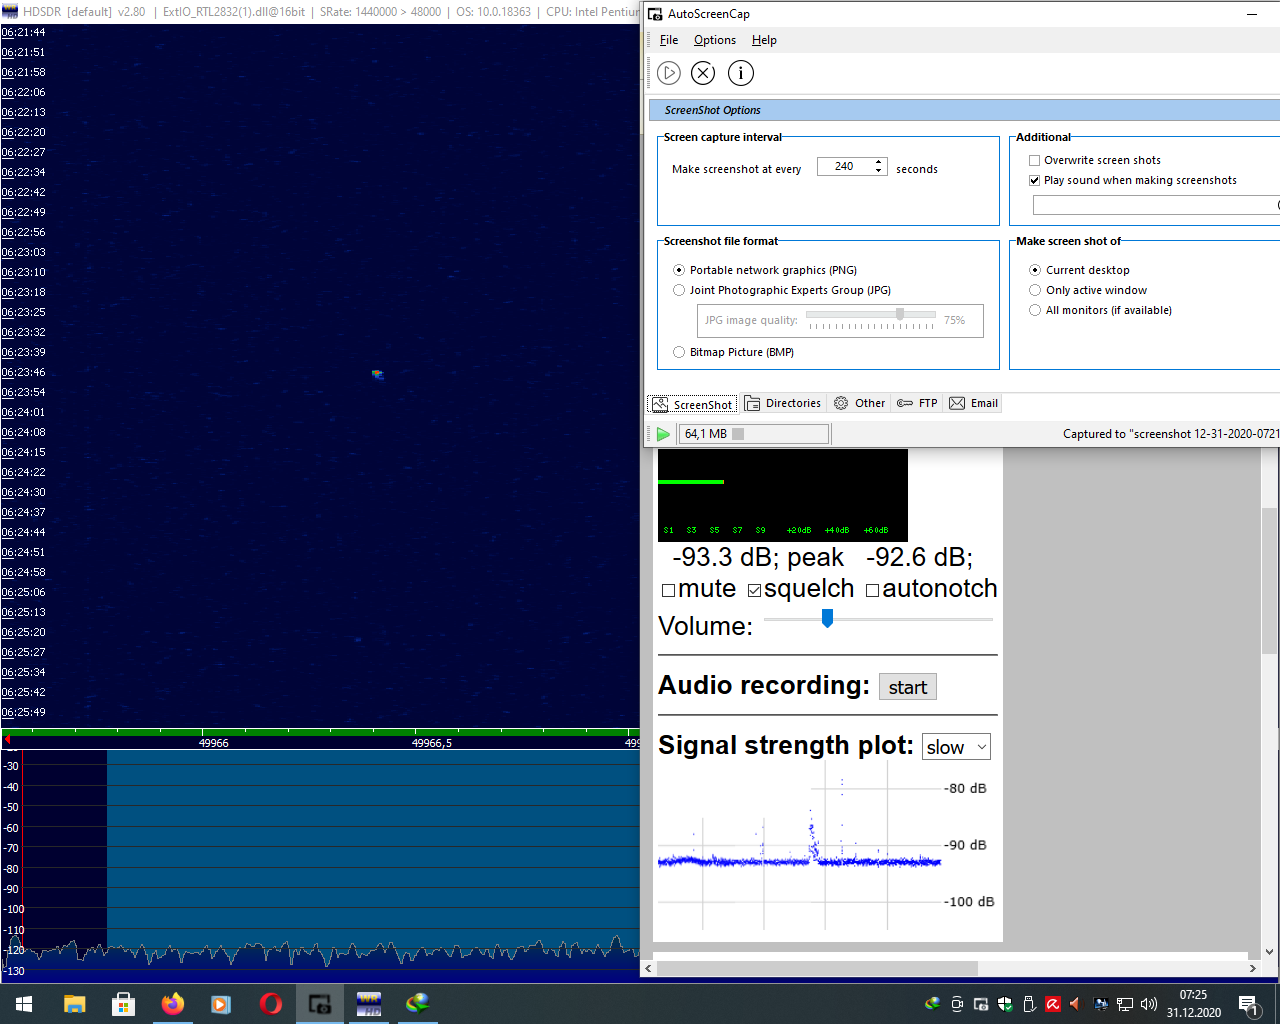This screenshot has height=1024, width=1280.
Task: Open Opera browser from taskbar
Action: [270, 1003]
